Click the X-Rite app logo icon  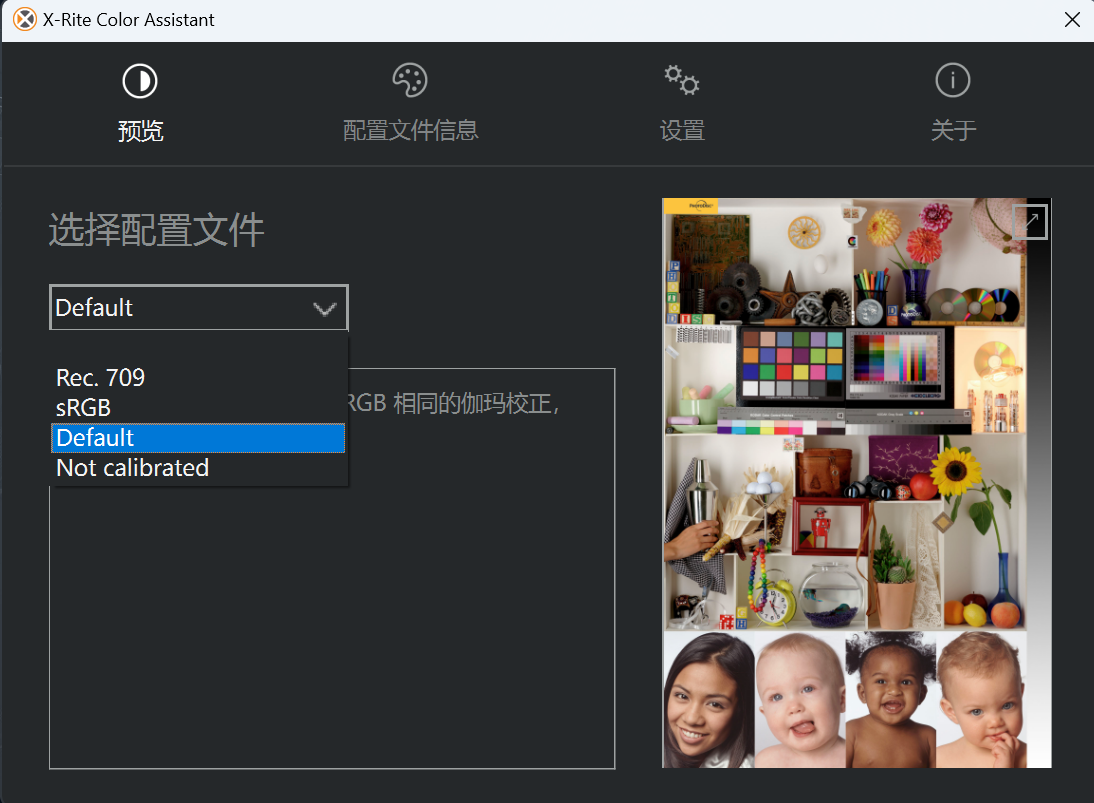(x=24, y=20)
